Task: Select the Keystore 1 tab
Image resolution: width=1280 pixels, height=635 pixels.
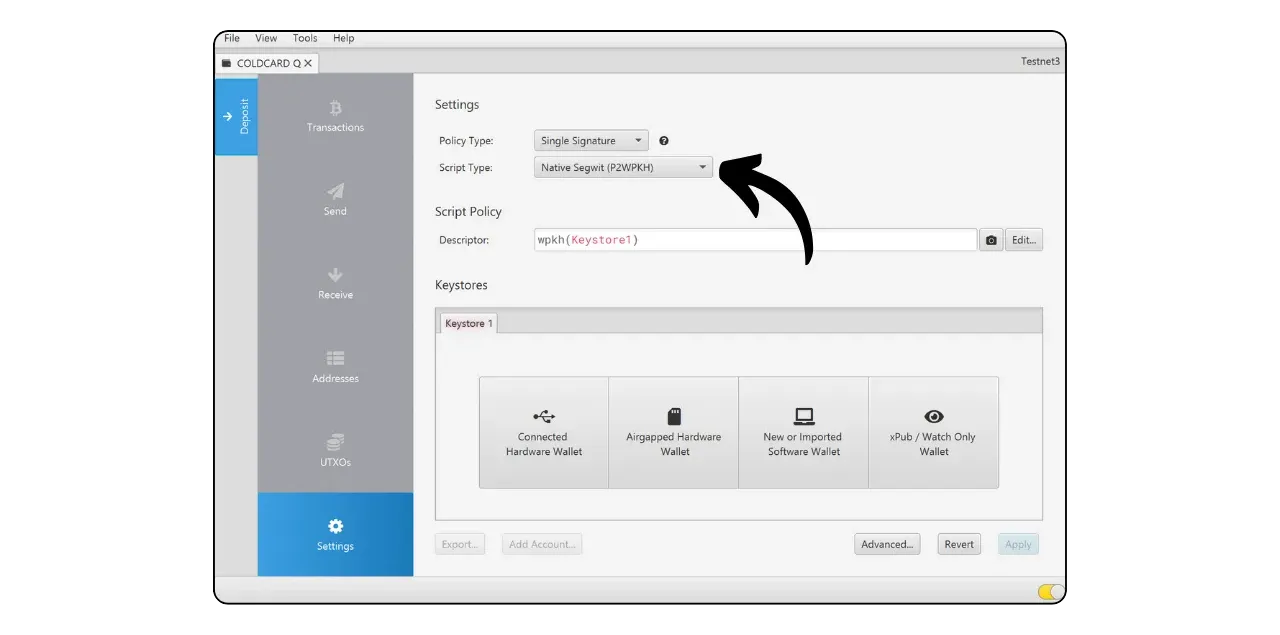Action: click(x=468, y=323)
